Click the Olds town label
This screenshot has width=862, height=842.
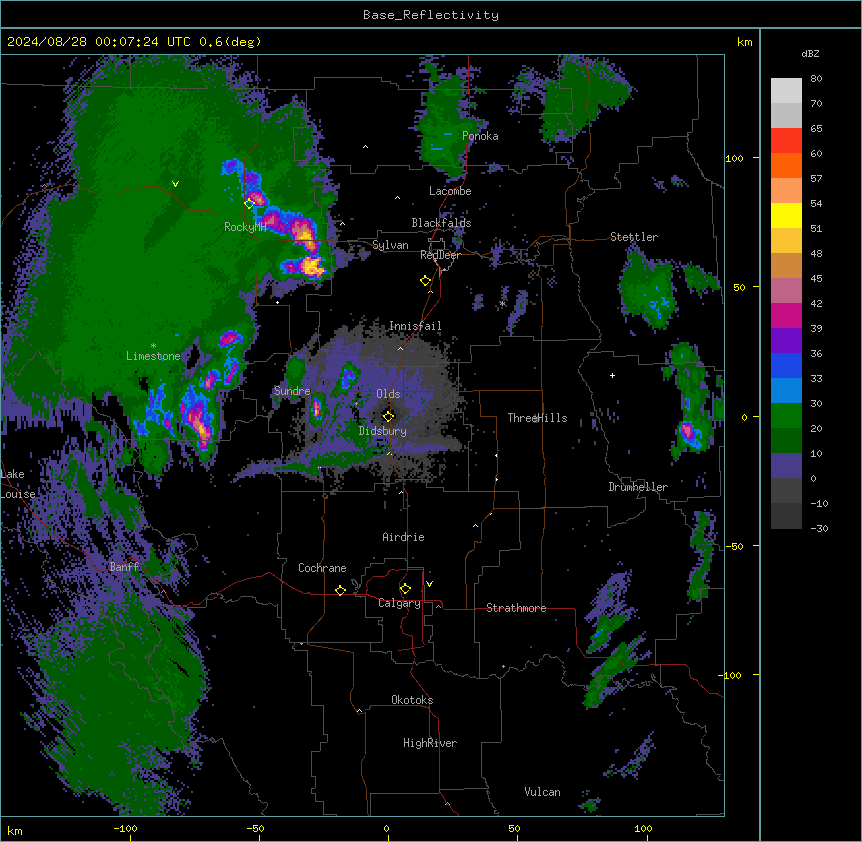[388, 394]
